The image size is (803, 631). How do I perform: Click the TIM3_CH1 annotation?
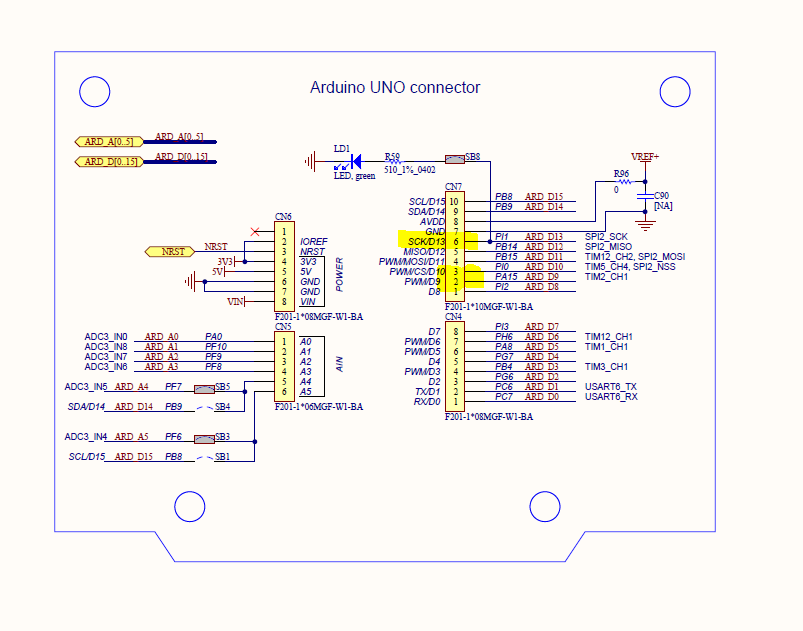point(606,367)
